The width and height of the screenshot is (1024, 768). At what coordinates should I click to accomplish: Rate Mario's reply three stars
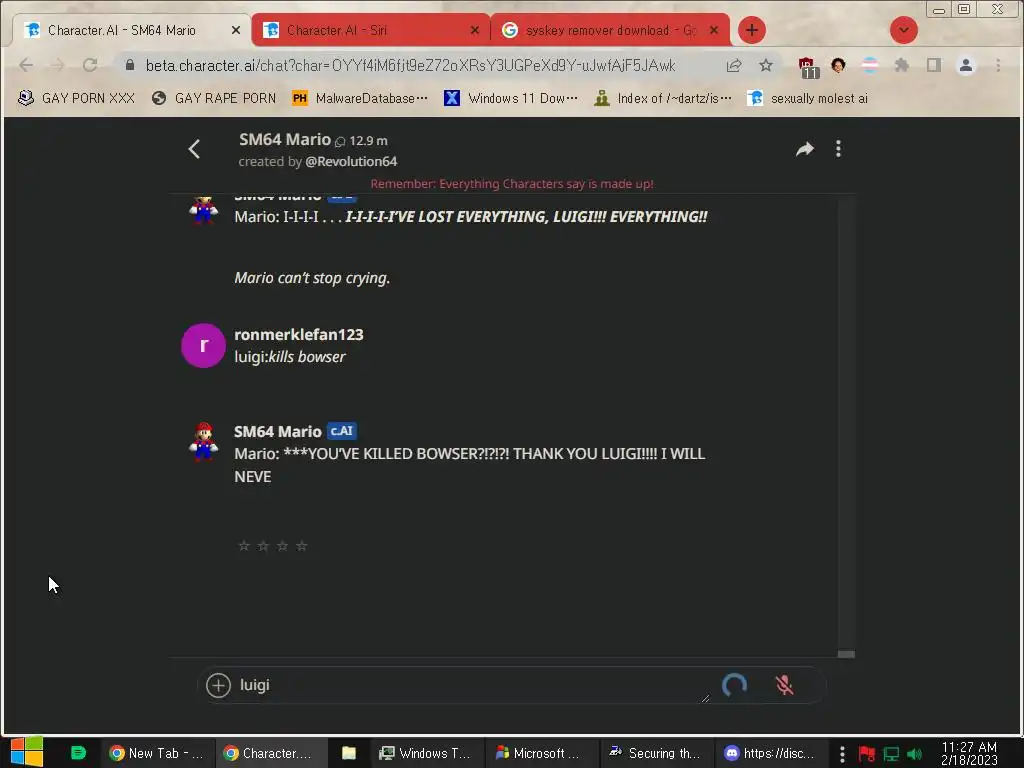pos(282,545)
